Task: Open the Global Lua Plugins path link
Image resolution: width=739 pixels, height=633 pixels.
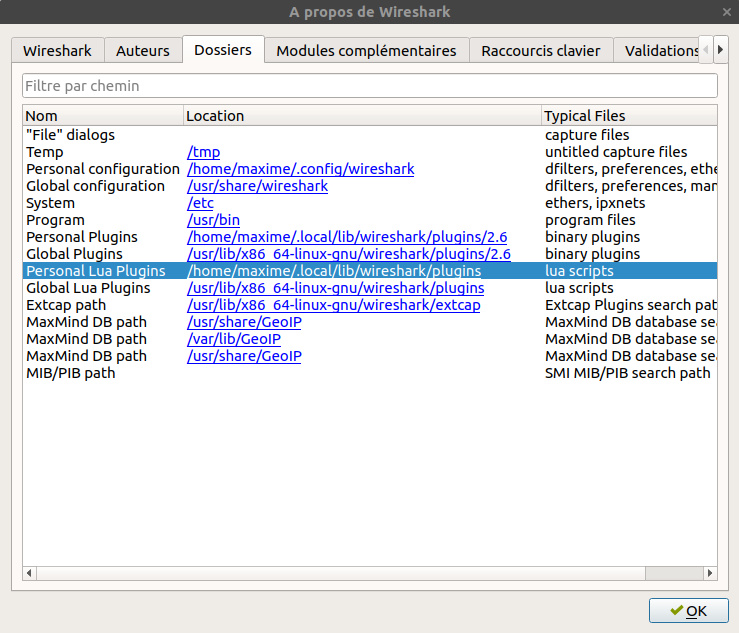Action: tap(336, 288)
